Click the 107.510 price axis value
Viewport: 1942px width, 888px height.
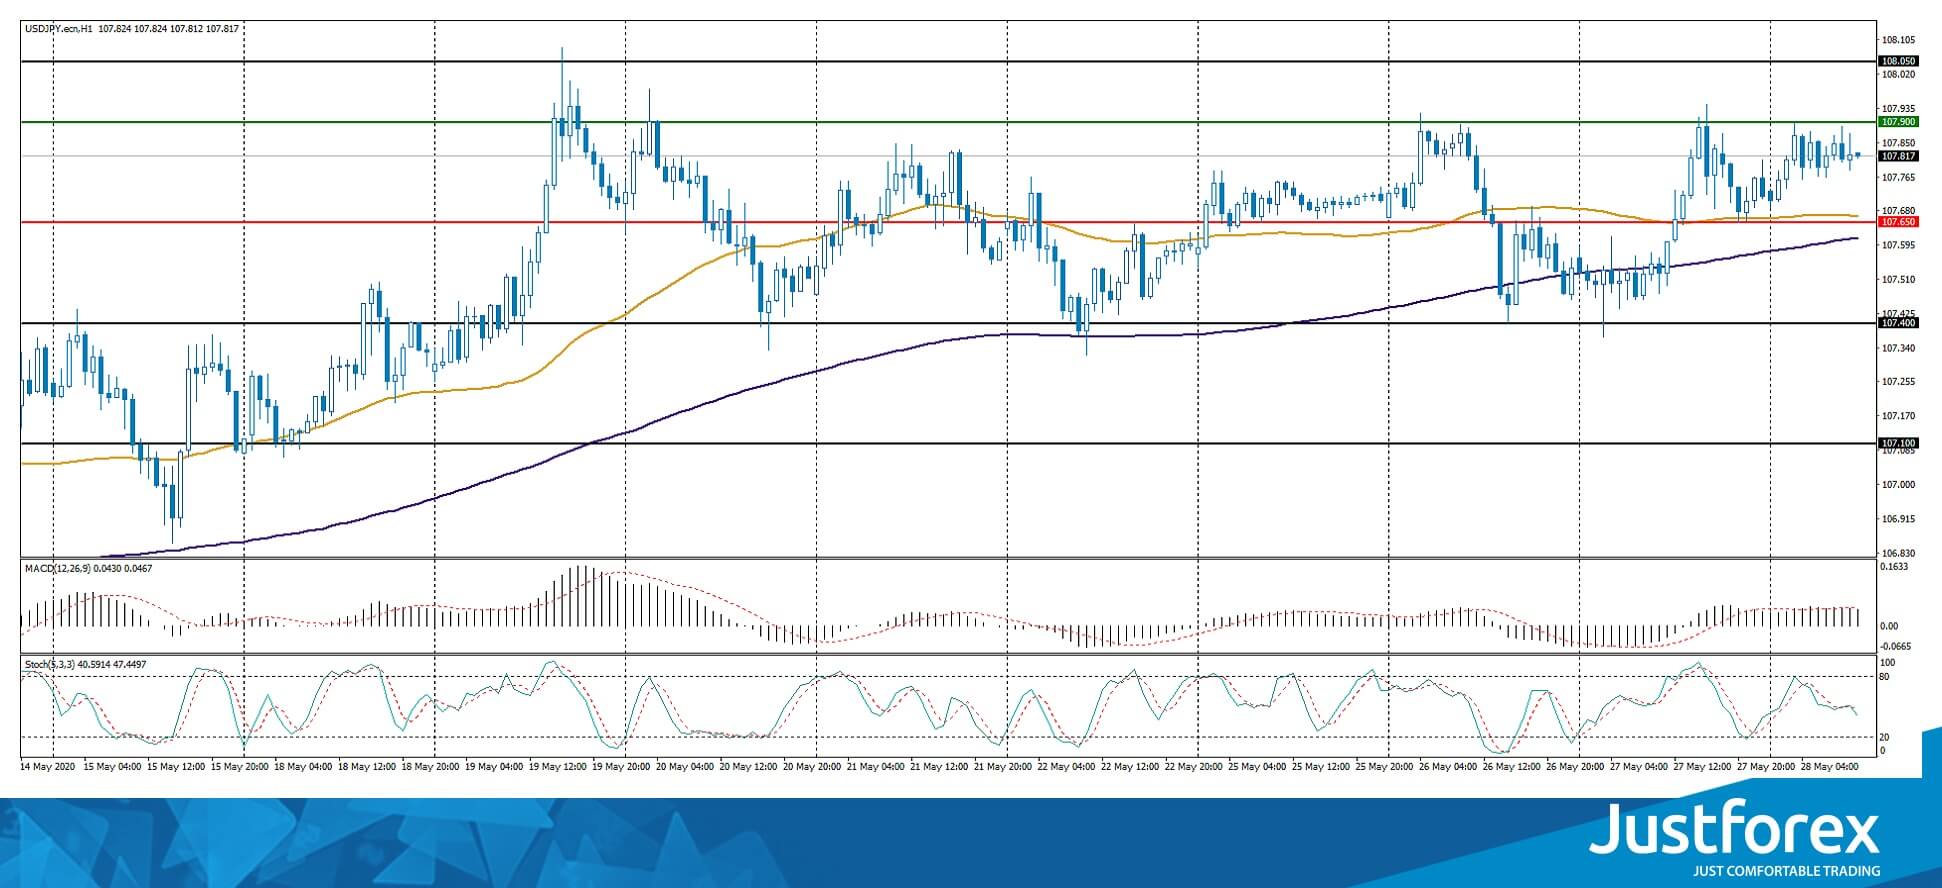coord(1898,280)
